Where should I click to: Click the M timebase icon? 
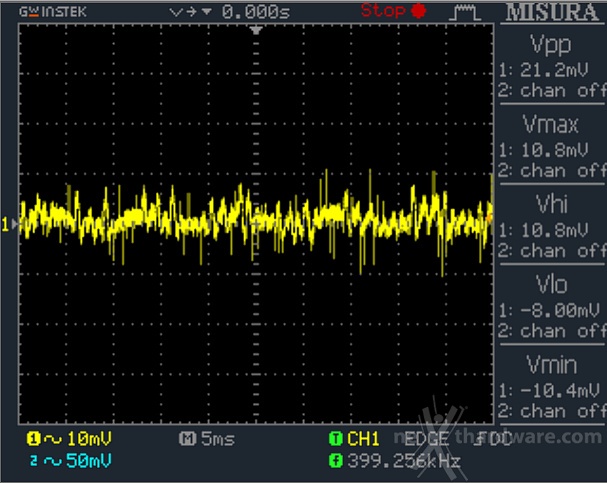coord(187,438)
